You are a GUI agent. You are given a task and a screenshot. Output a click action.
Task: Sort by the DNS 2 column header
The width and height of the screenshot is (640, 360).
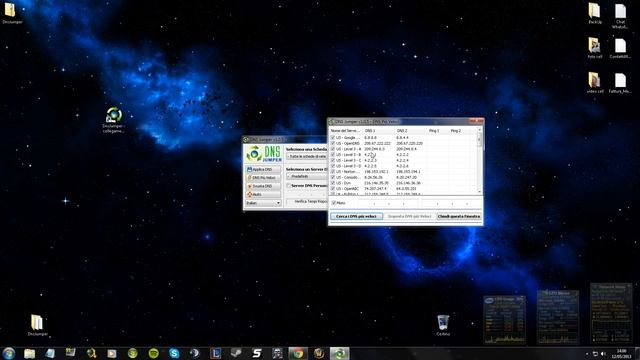(x=411, y=131)
